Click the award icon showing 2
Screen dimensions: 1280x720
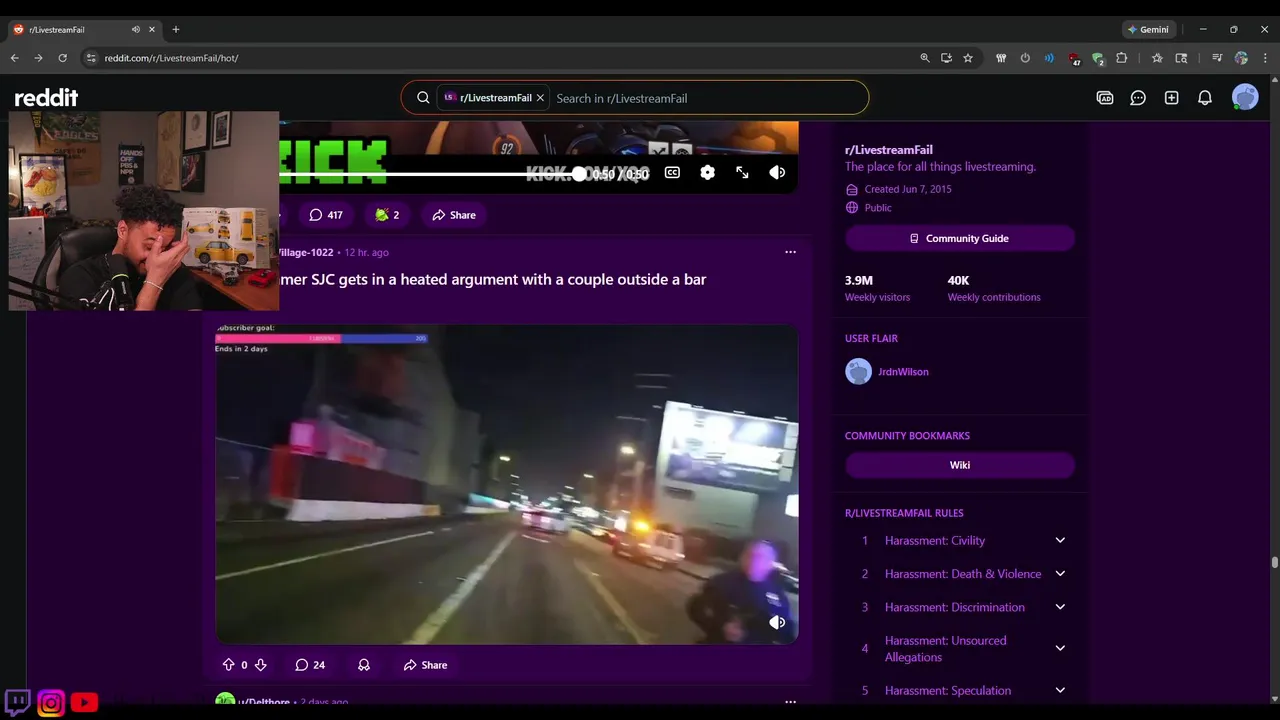click(x=387, y=215)
